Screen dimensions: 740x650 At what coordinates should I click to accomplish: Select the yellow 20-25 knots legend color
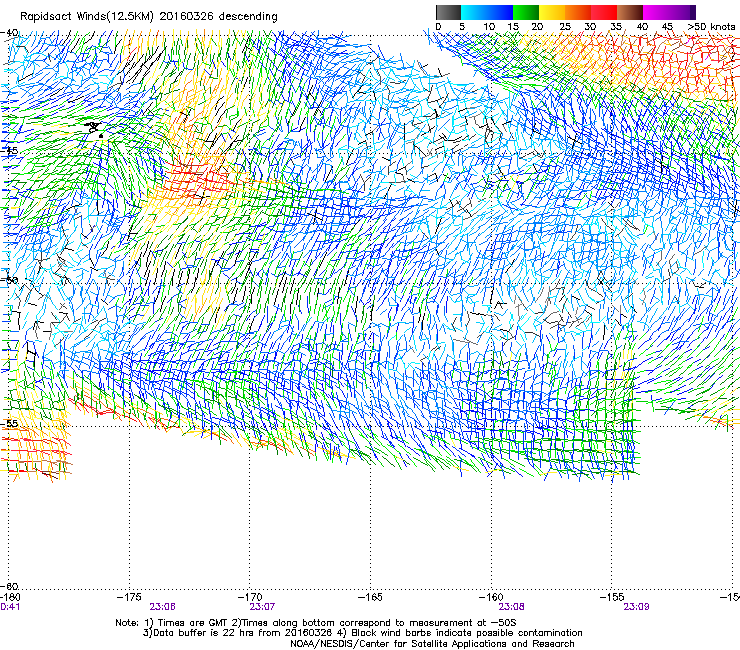(x=552, y=12)
